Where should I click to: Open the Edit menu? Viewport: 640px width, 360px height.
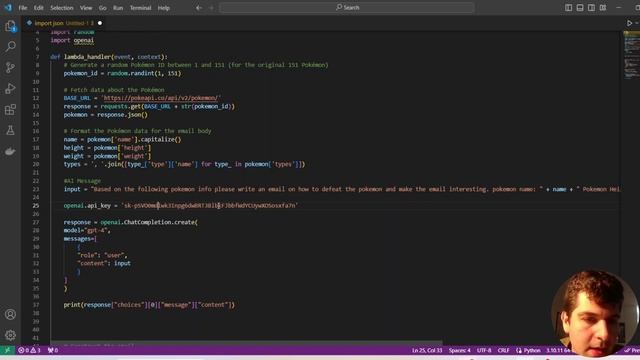click(x=38, y=8)
